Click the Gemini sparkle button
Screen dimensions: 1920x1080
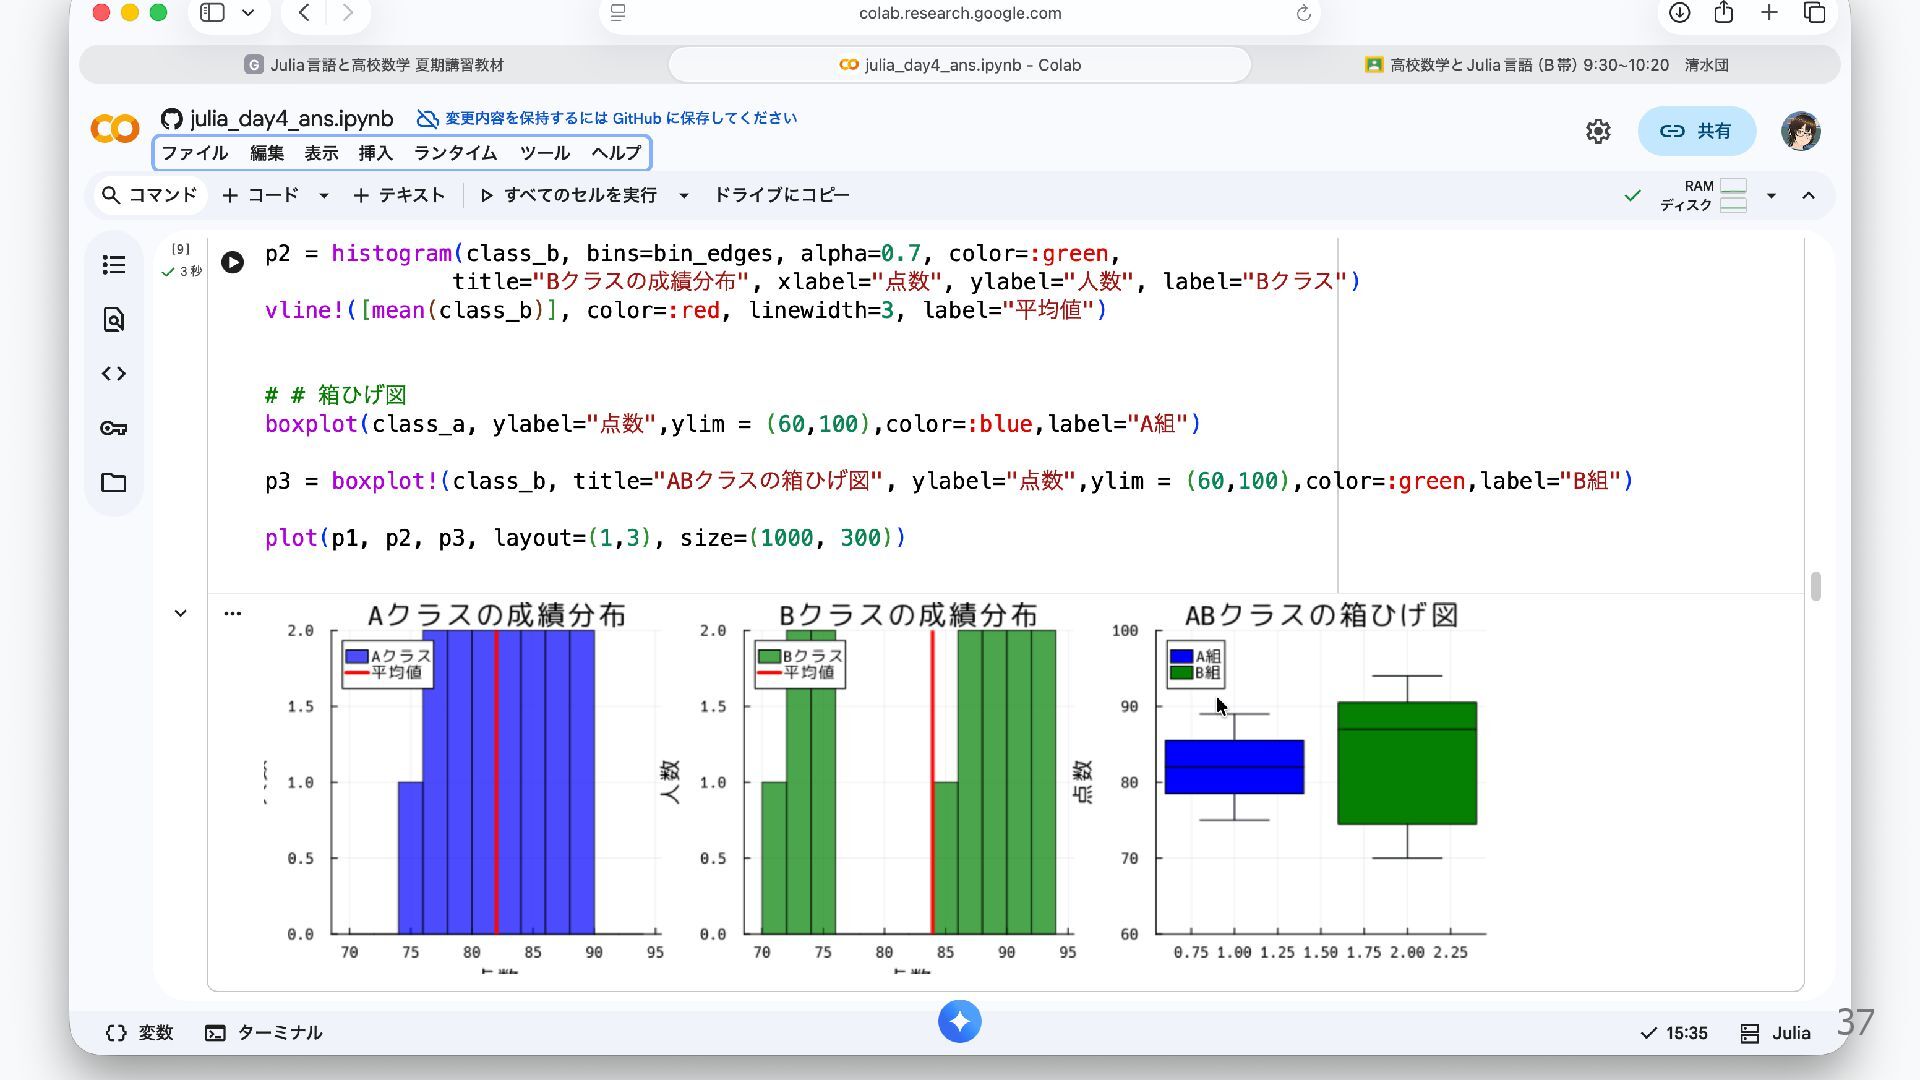pyautogui.click(x=959, y=1021)
